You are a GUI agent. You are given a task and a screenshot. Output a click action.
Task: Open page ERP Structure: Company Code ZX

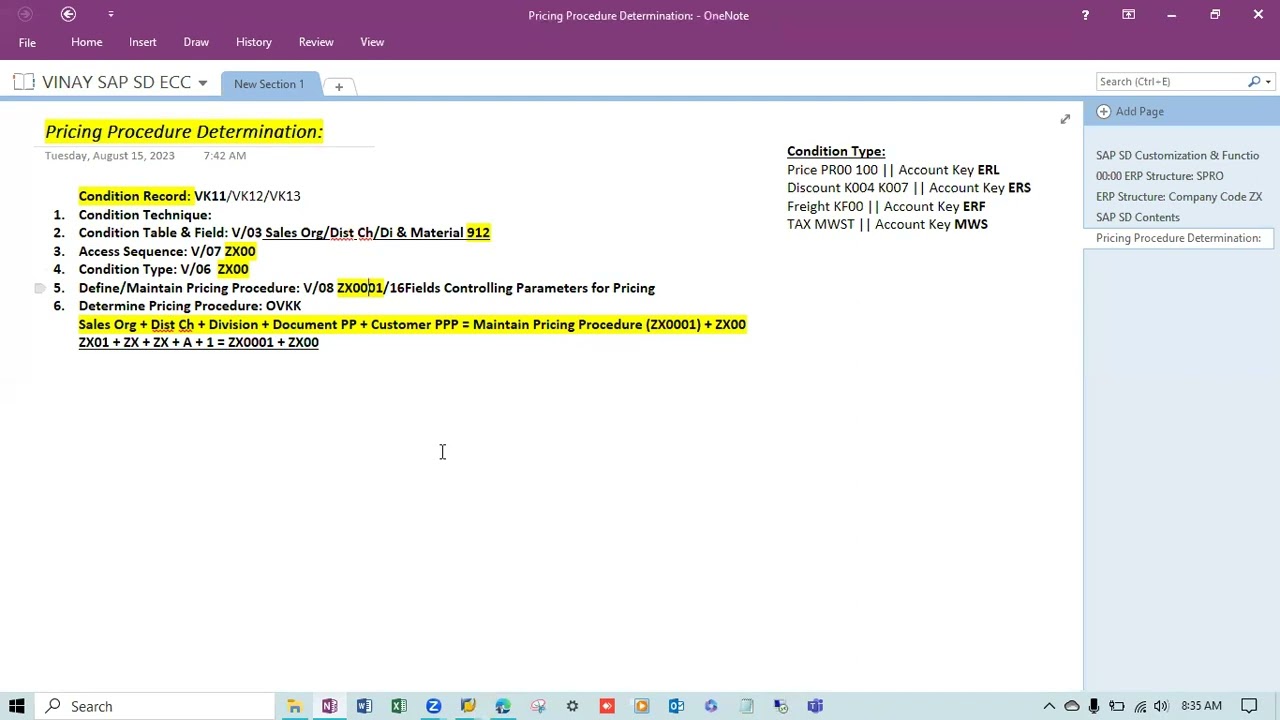pos(1178,196)
